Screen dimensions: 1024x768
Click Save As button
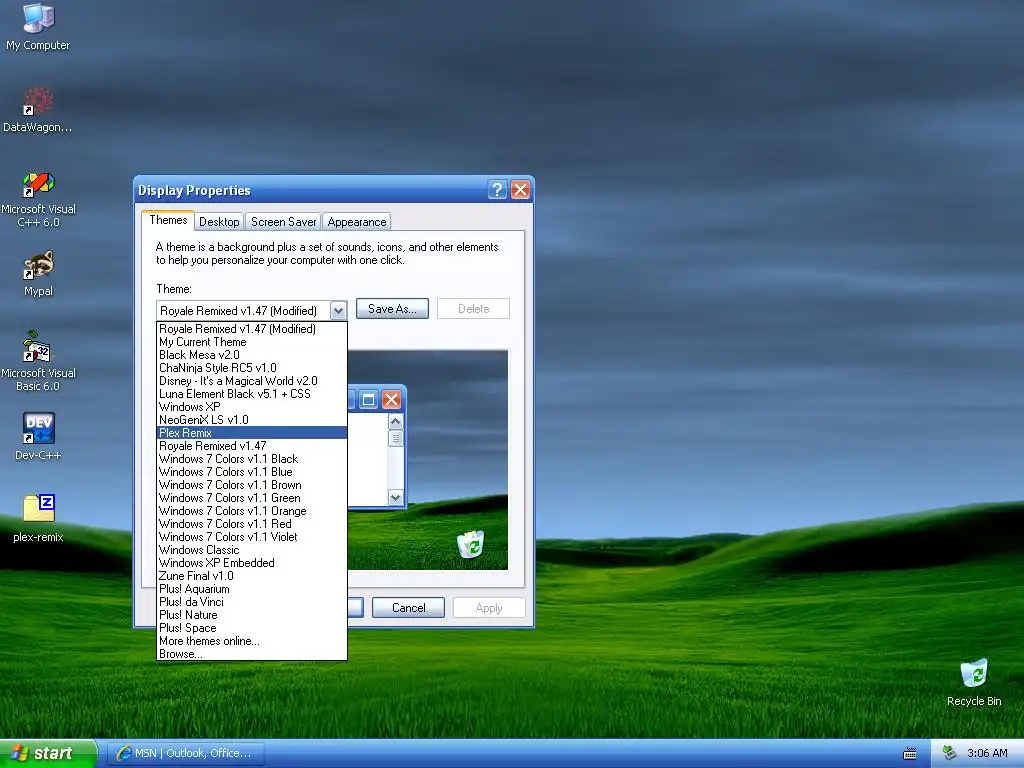[392, 309]
